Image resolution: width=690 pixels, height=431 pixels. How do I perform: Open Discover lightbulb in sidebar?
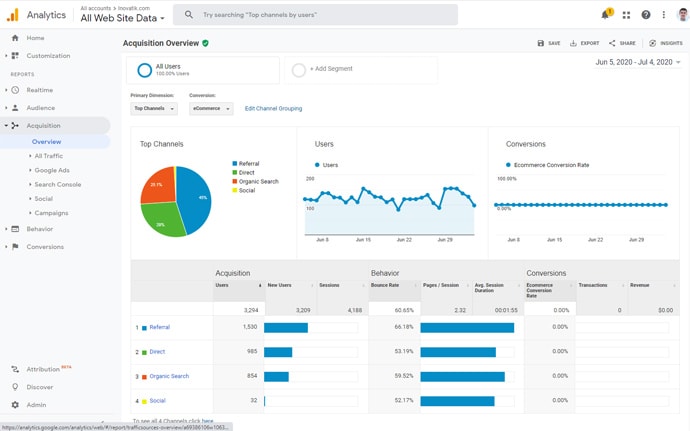click(x=15, y=387)
